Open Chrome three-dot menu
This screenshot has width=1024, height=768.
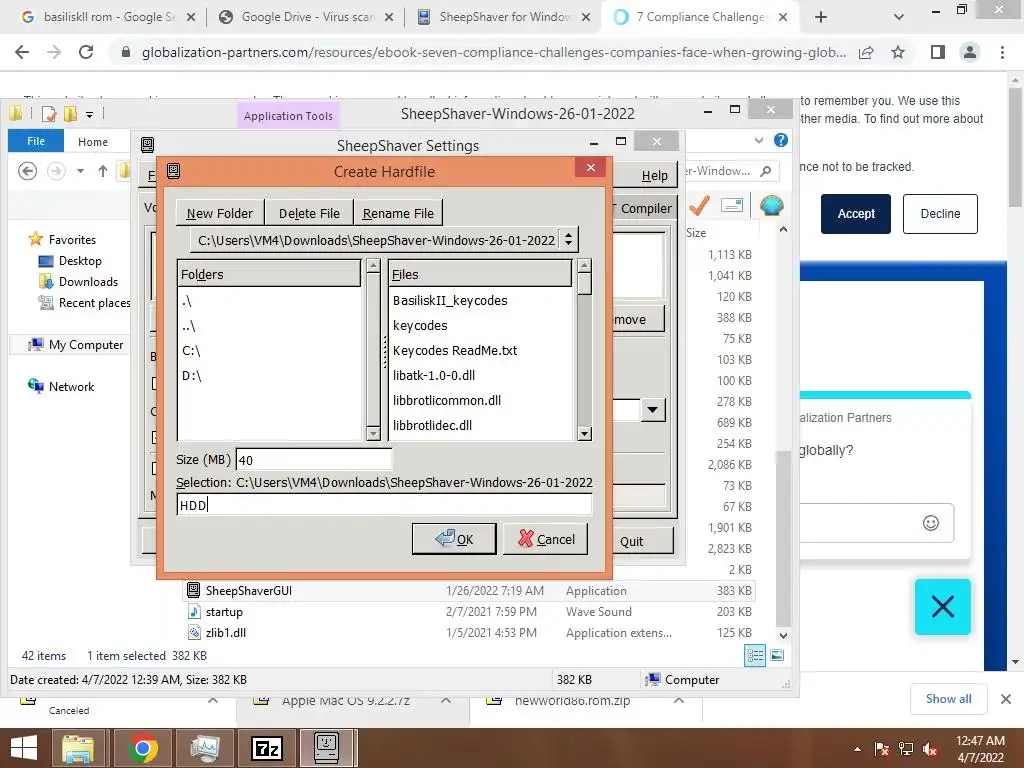click(1002, 52)
